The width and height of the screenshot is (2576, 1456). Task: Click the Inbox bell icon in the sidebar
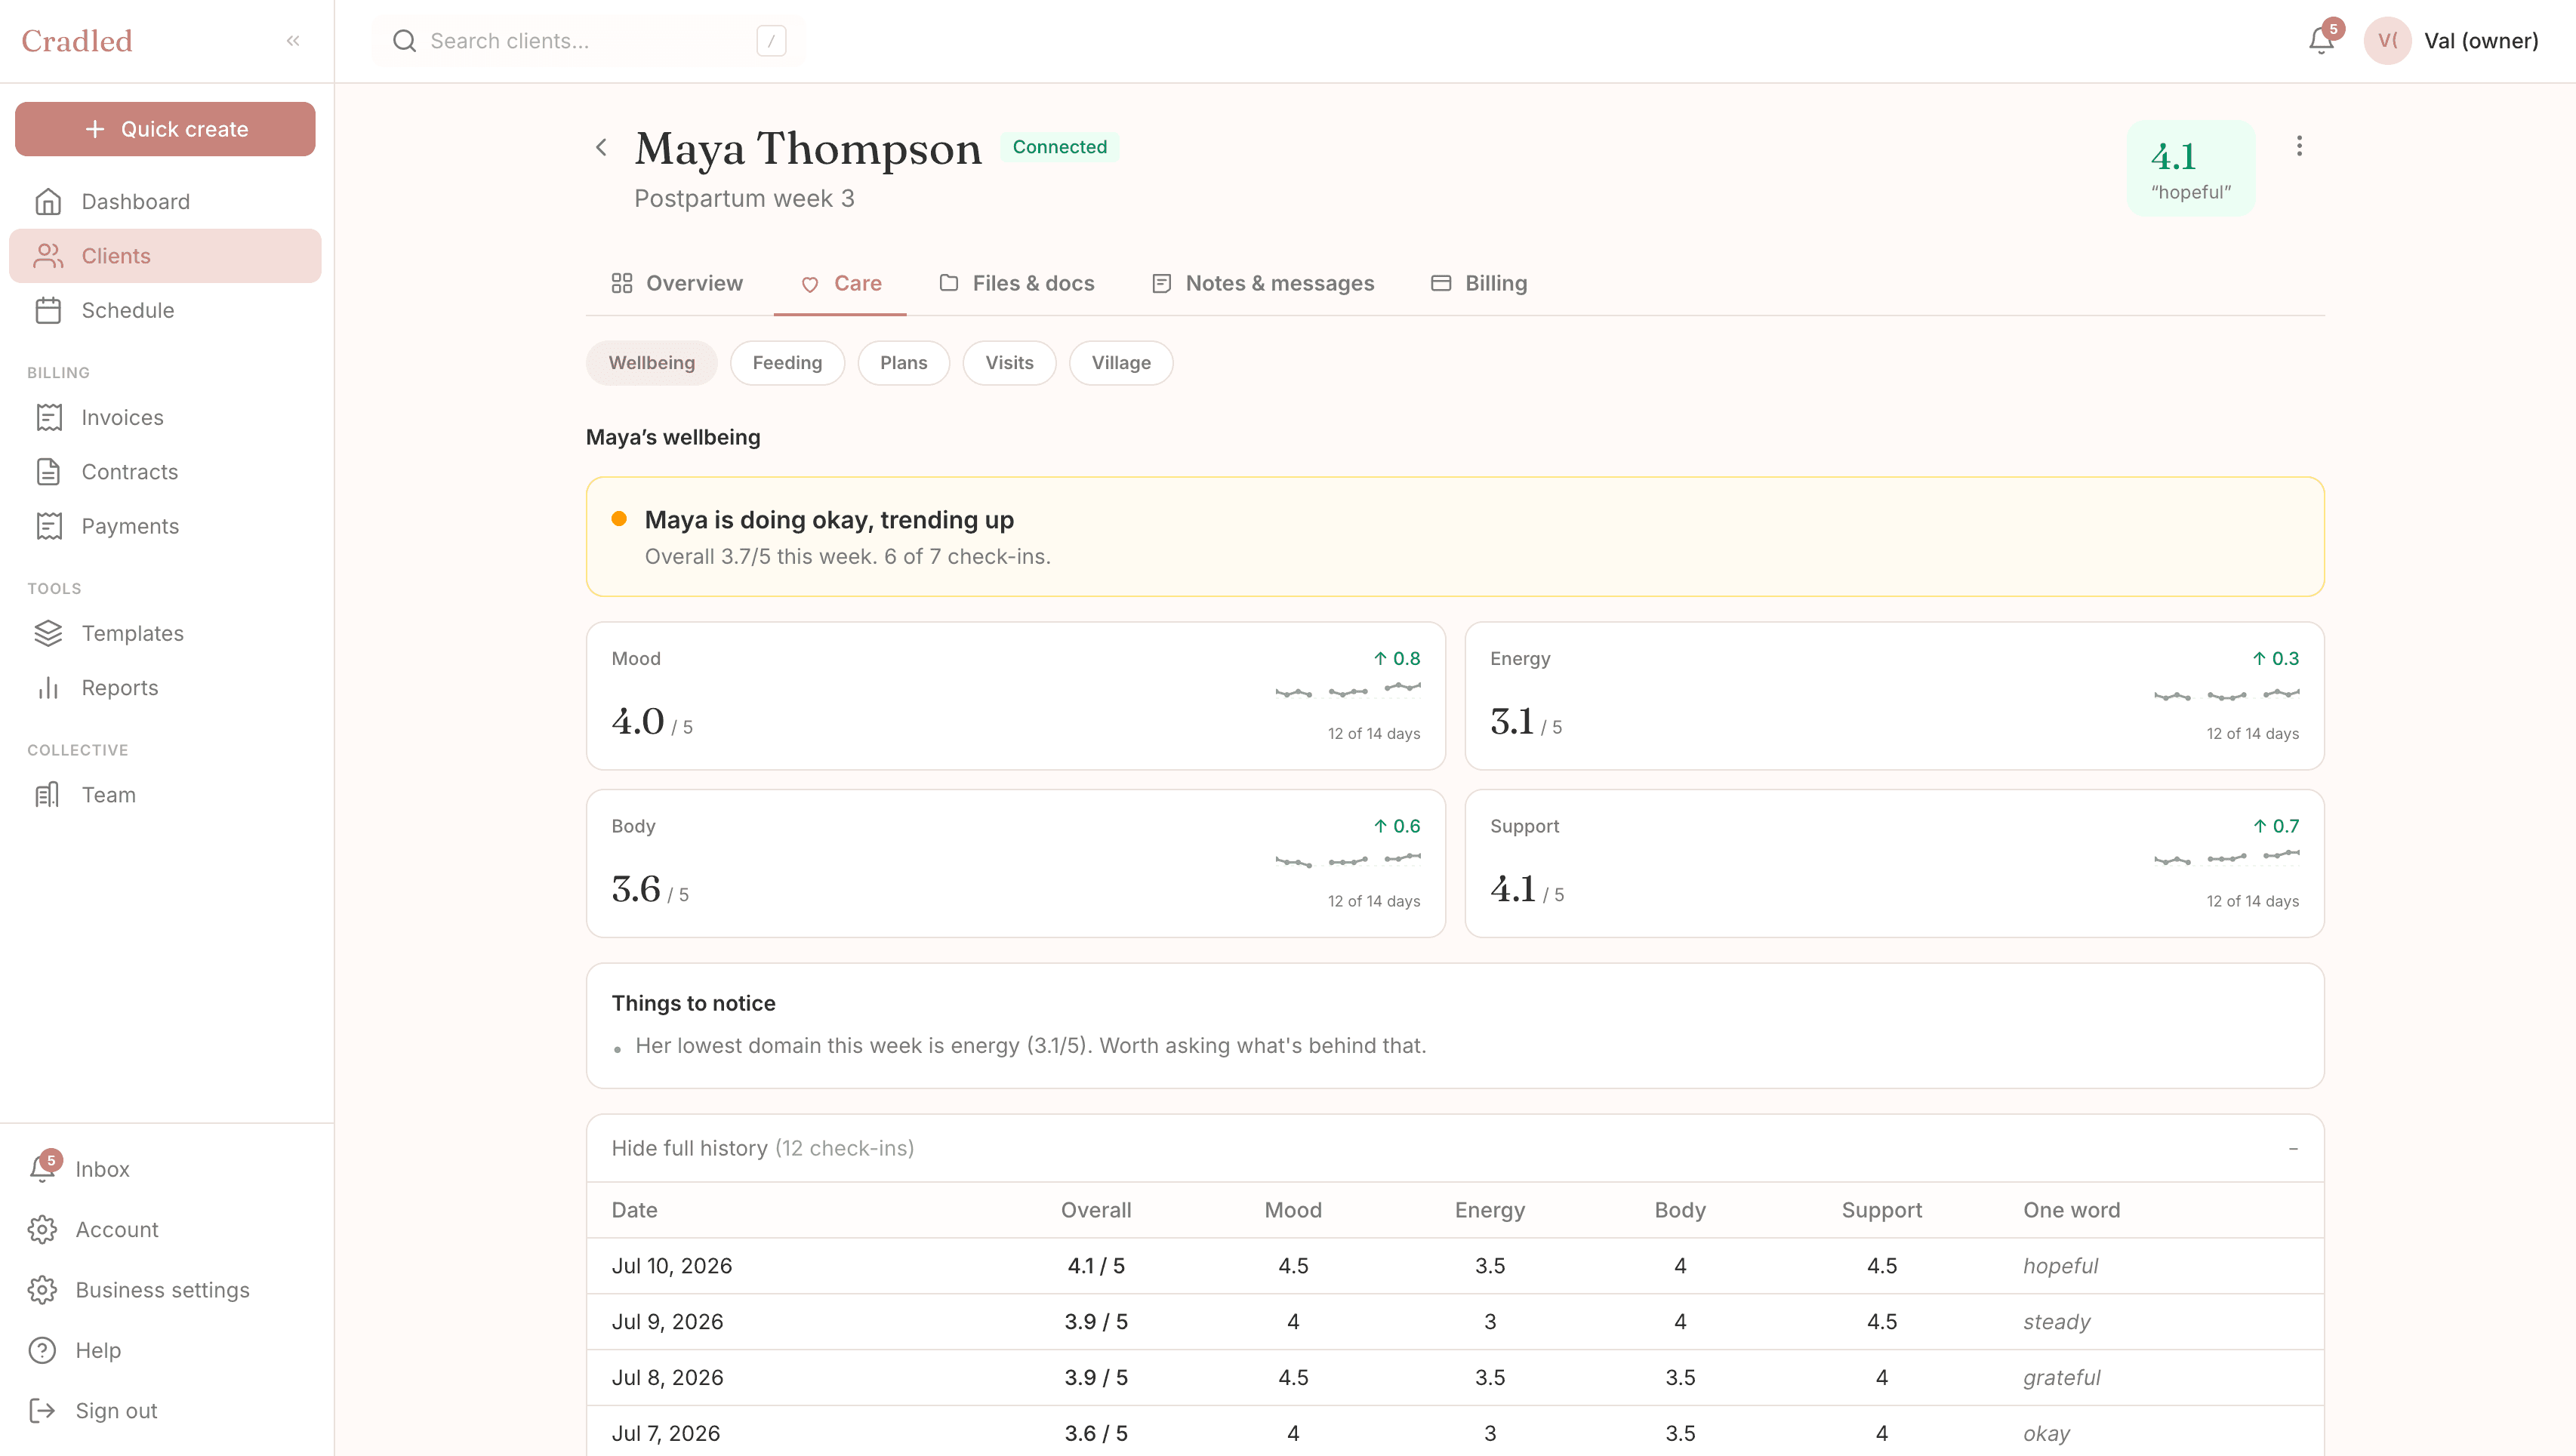42,1169
